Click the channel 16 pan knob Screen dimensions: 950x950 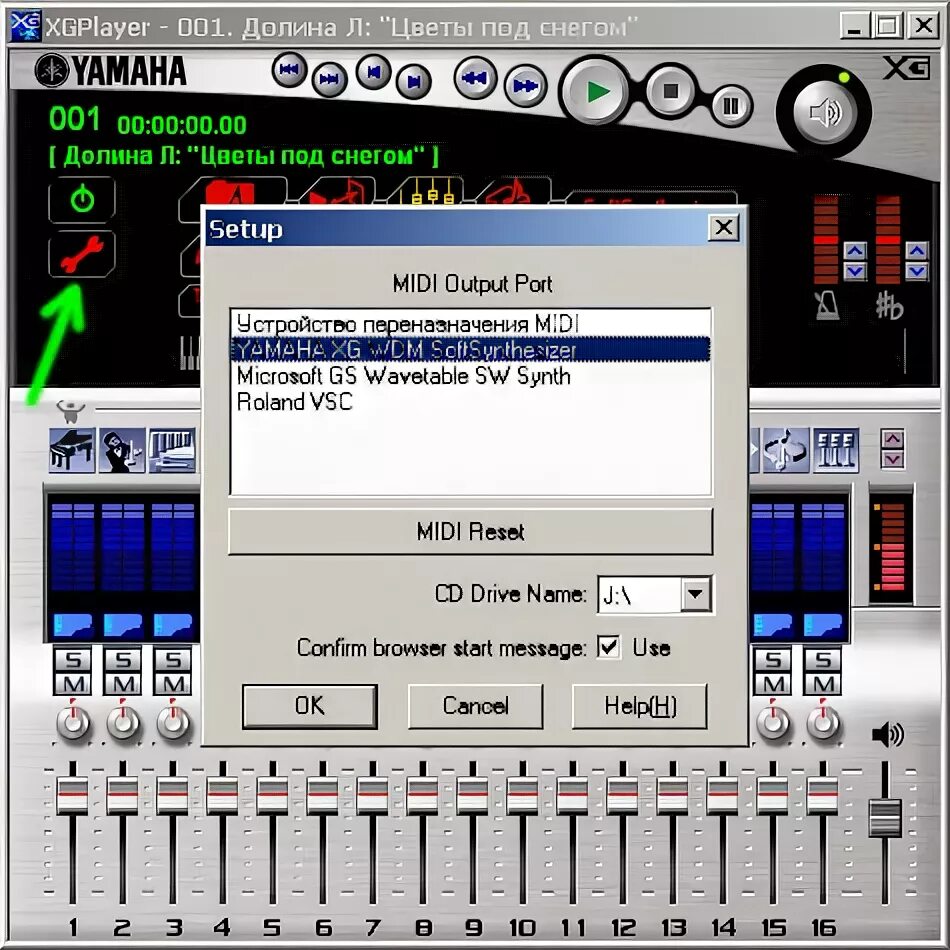click(x=823, y=722)
